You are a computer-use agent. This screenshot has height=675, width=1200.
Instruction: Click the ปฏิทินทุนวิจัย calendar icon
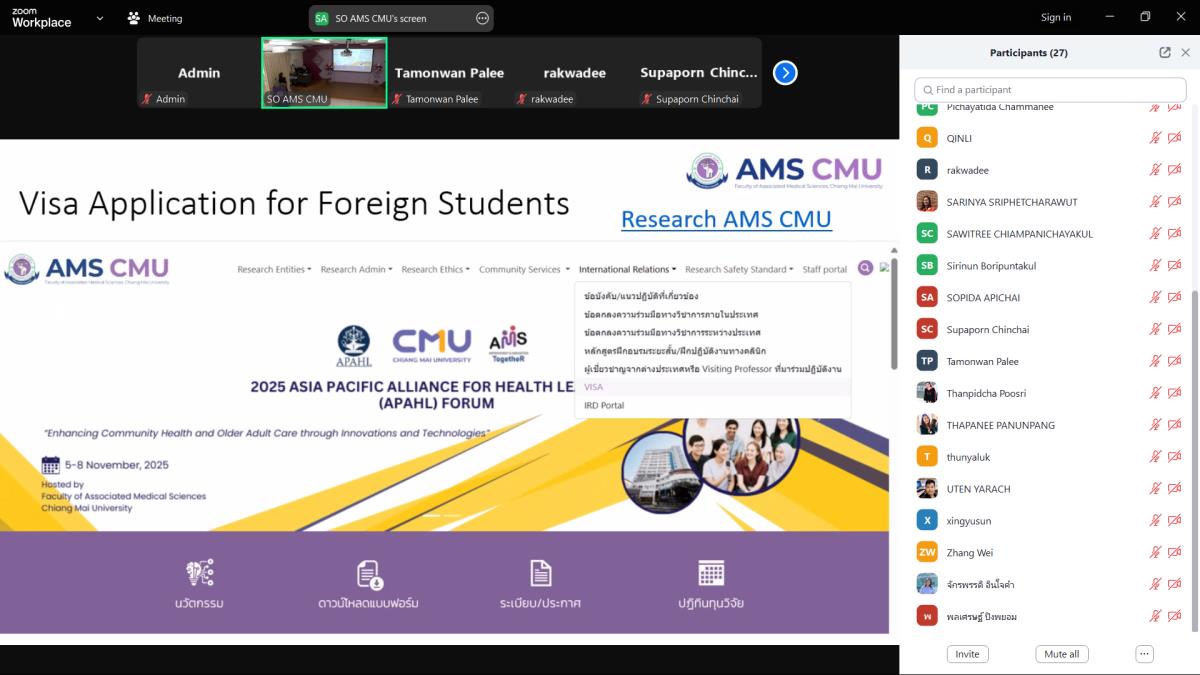click(x=711, y=573)
